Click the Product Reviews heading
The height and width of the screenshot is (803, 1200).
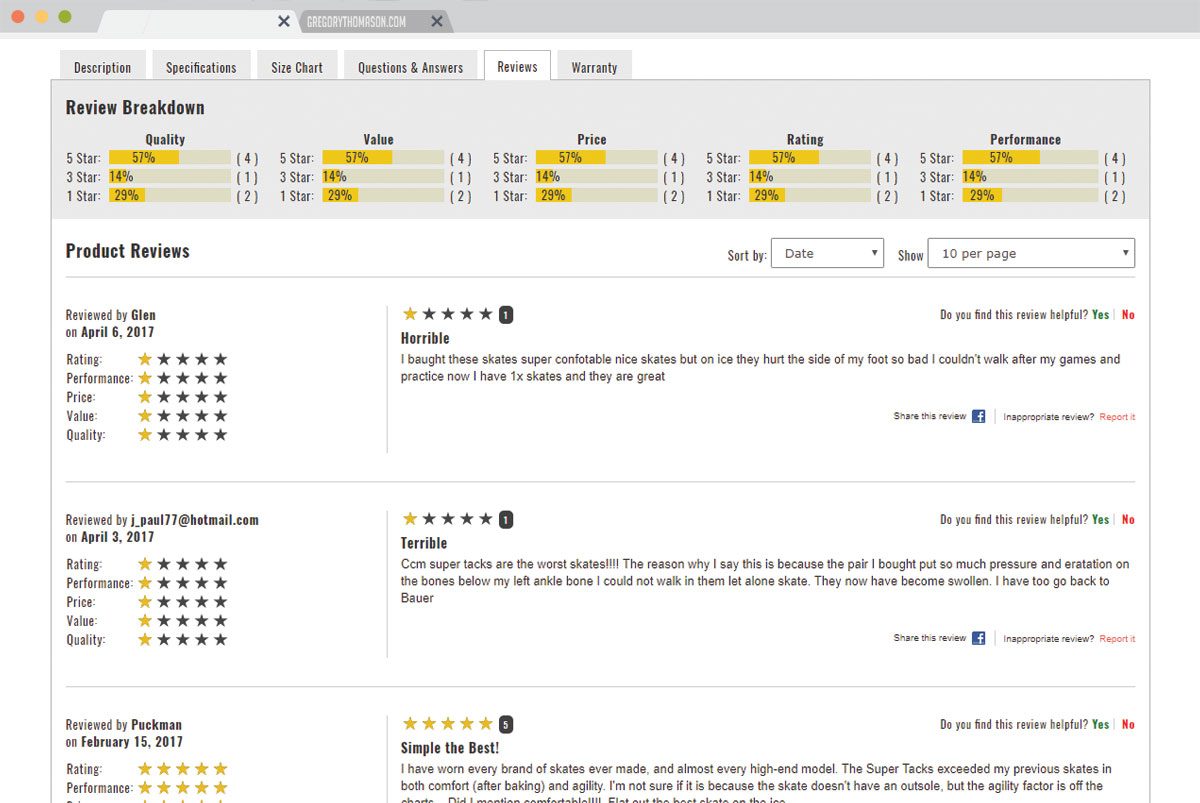(127, 251)
